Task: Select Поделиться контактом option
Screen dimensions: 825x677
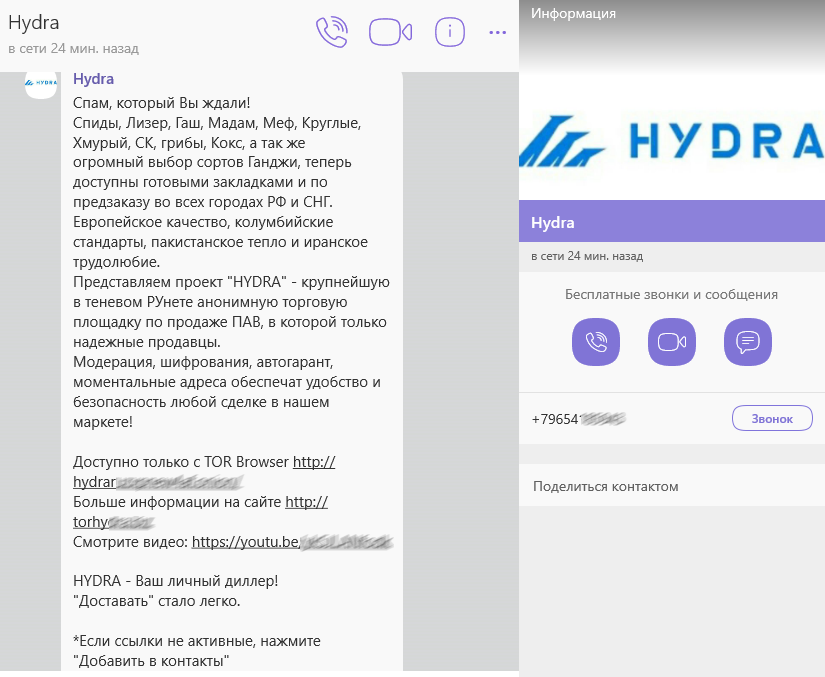Action: coord(672,486)
